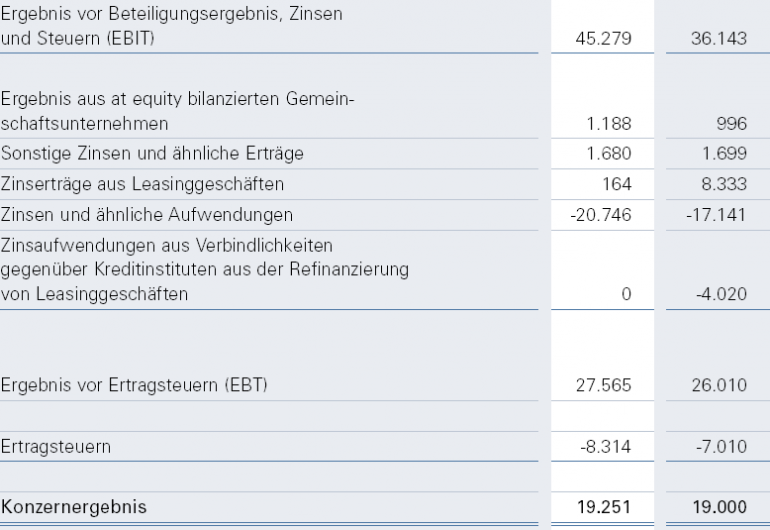Click the 'Zinserträge aus Leasinggeschäften' row label
This screenshot has width=770, height=530.
point(142,184)
